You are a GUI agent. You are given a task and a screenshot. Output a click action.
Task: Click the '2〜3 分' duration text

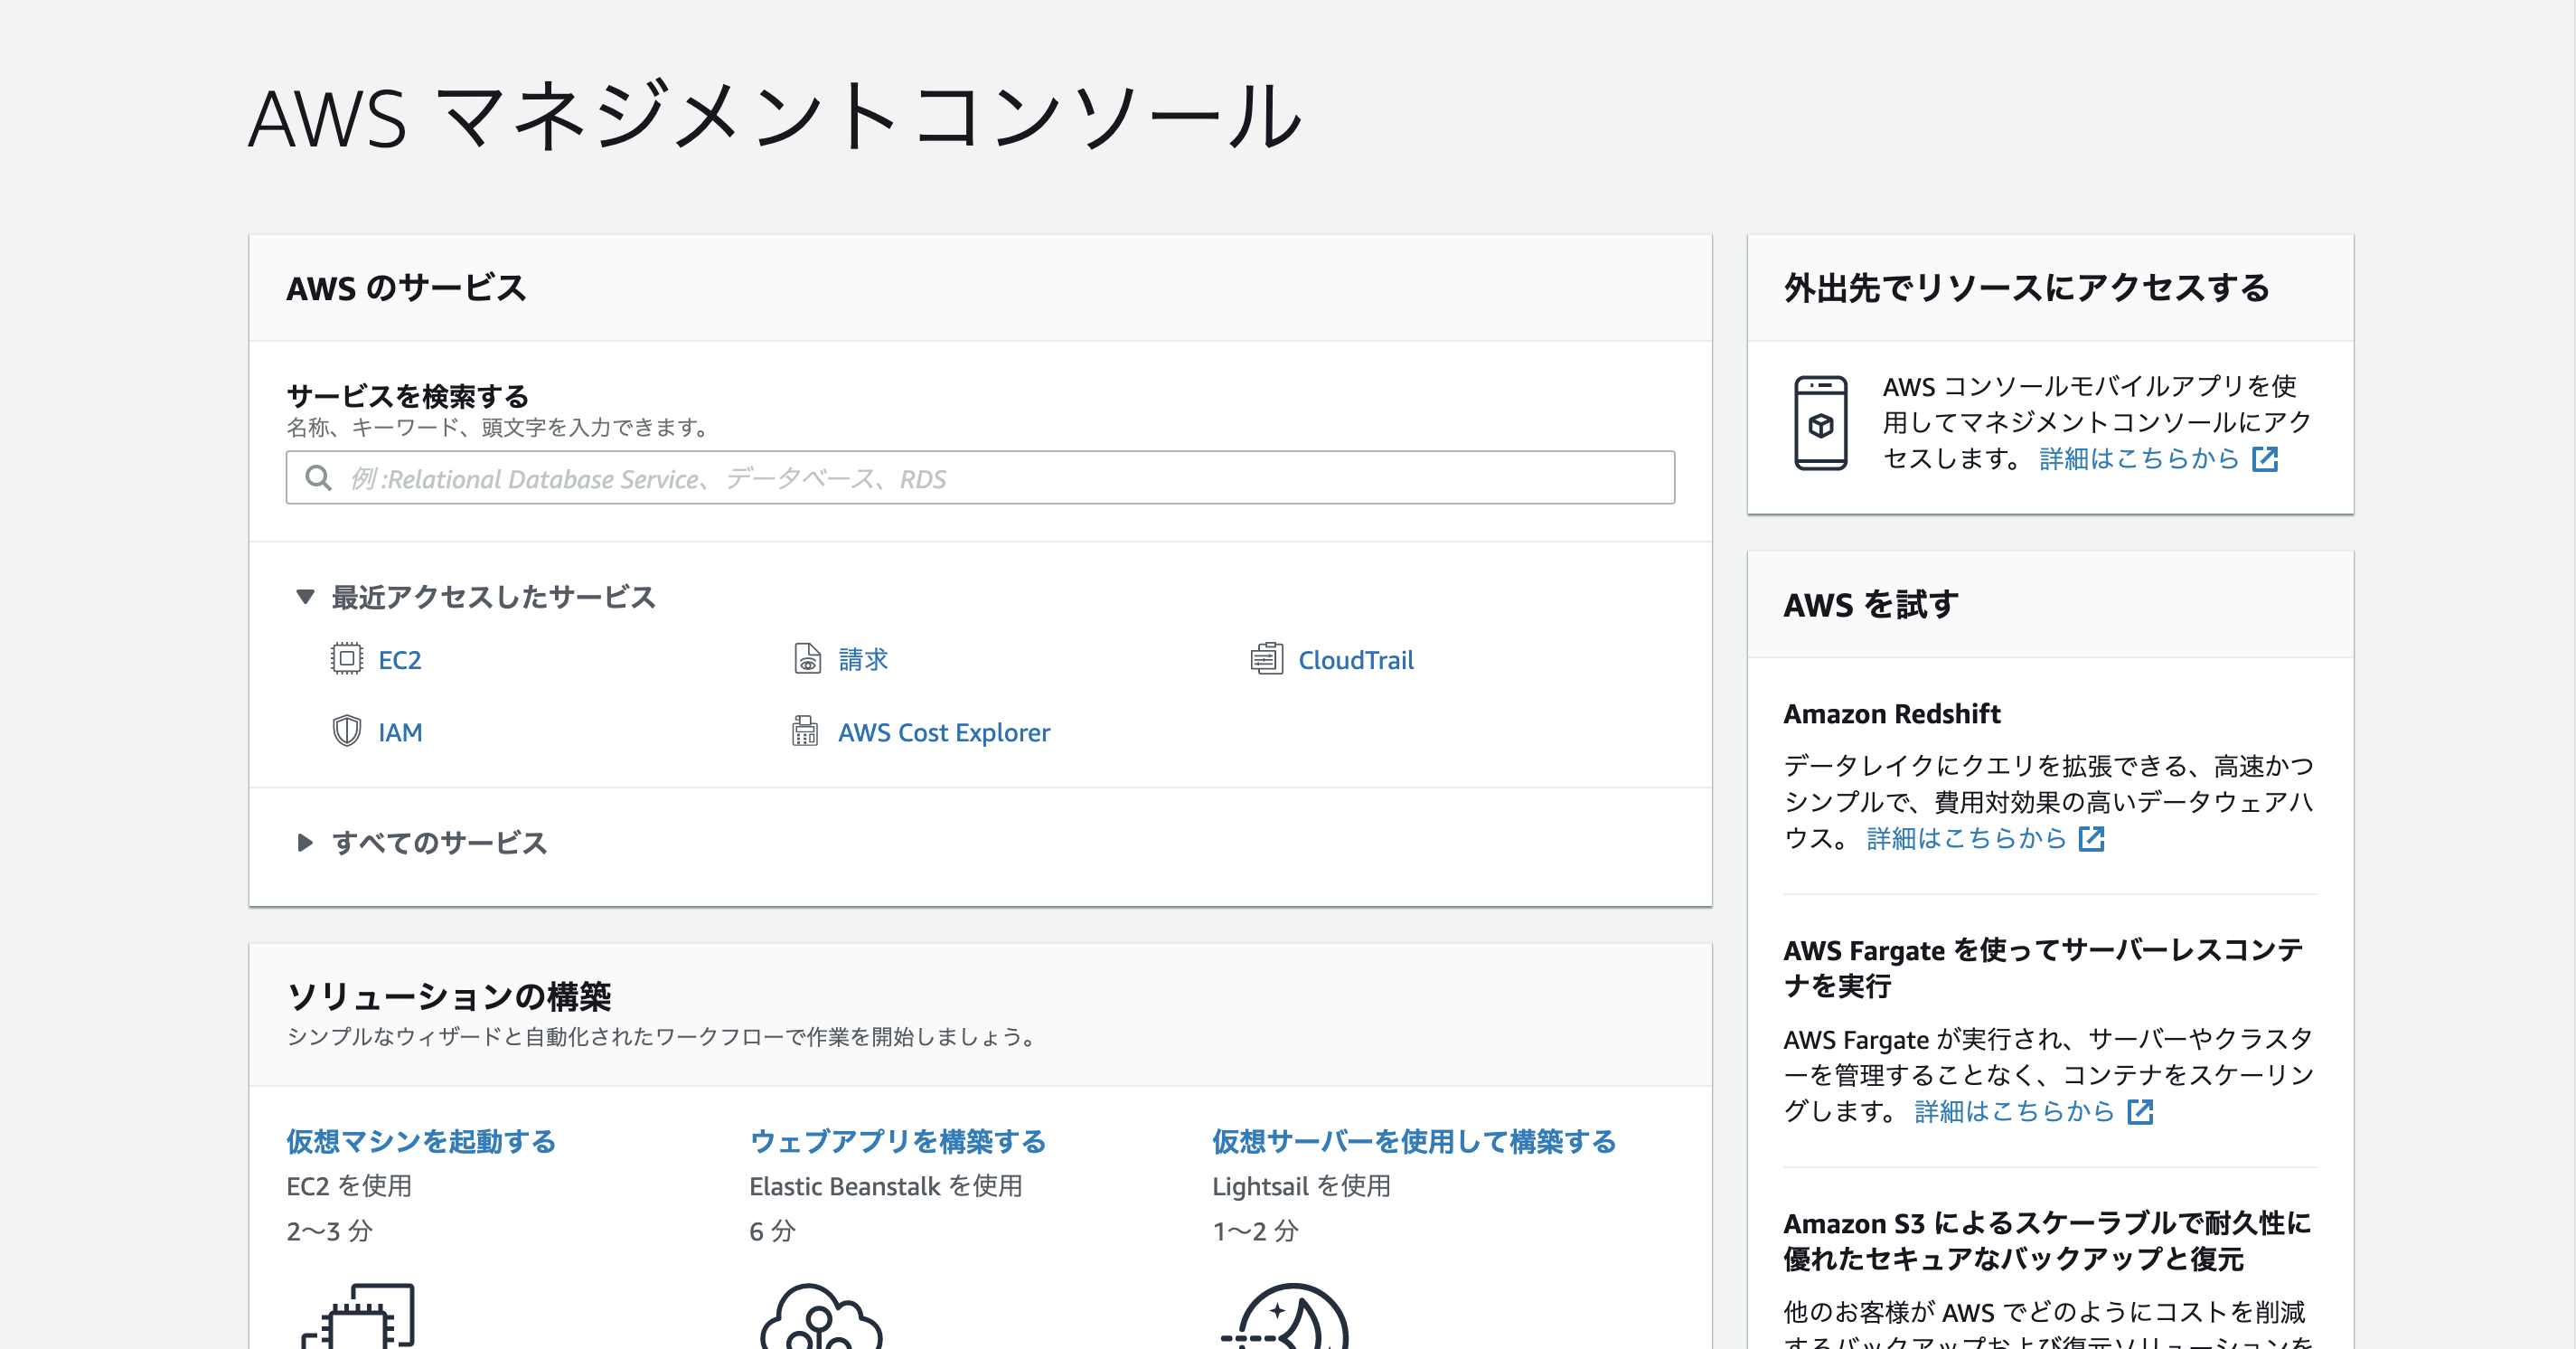tap(329, 1231)
